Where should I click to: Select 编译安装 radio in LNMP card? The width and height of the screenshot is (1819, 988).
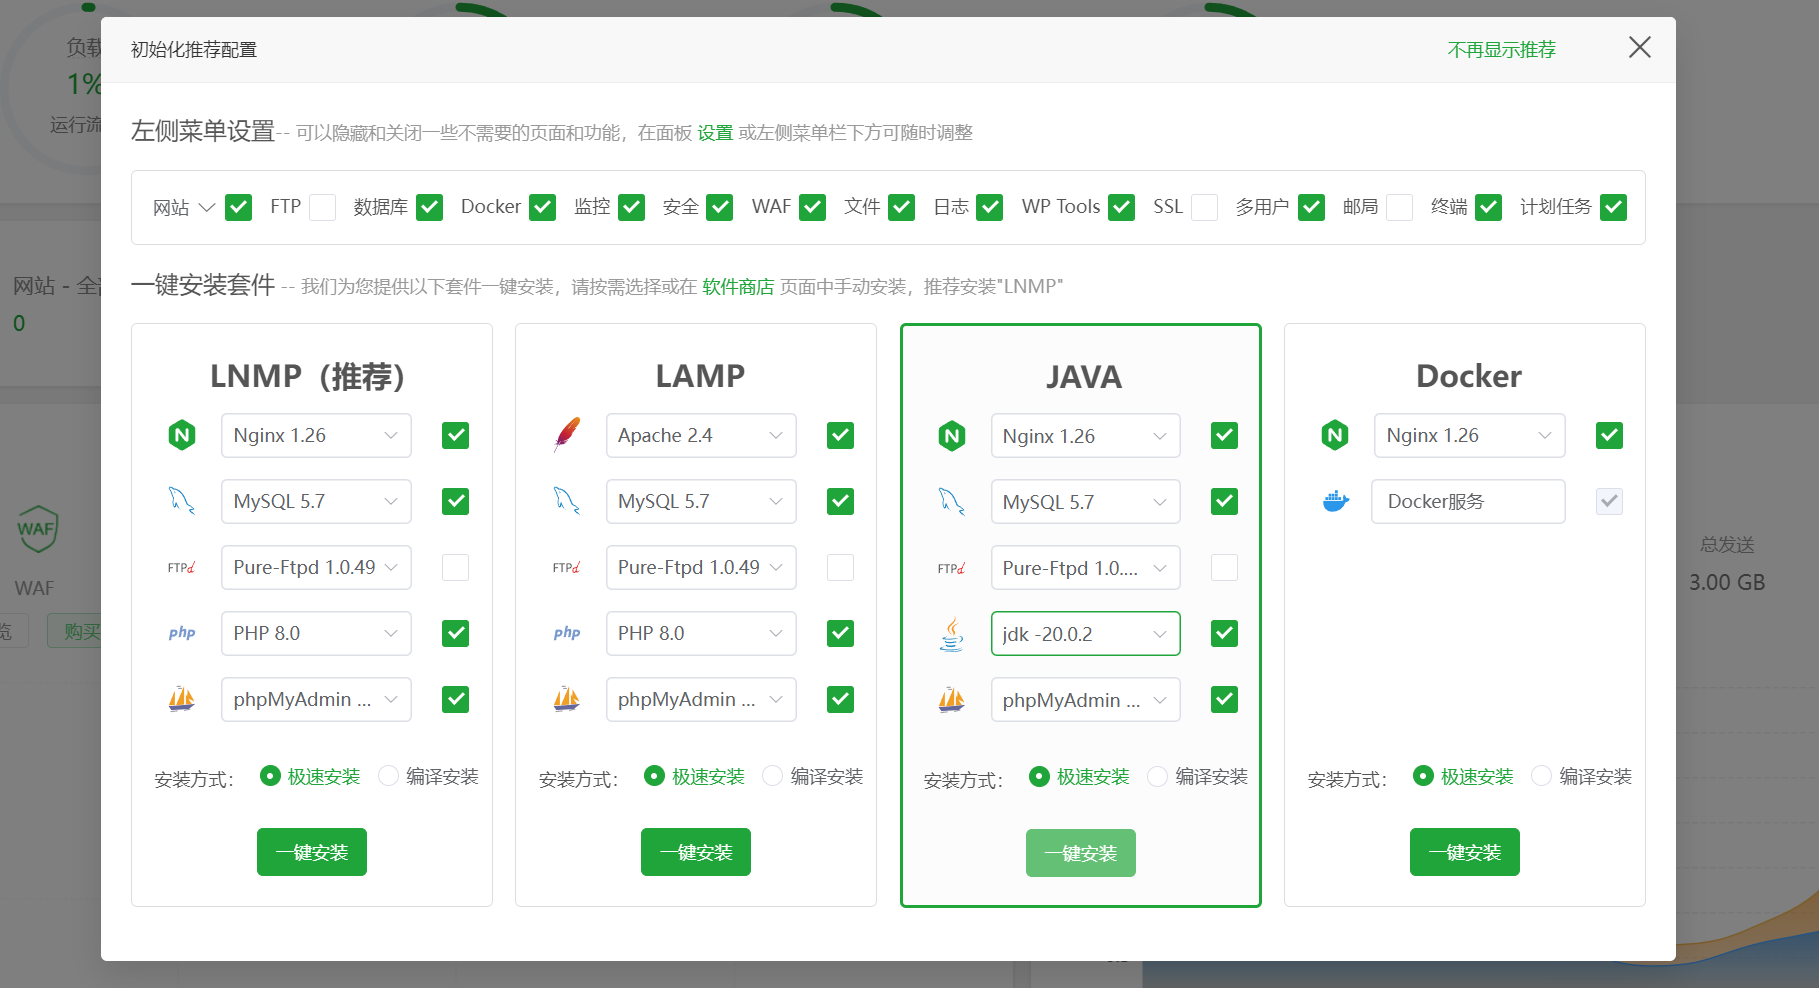pyautogui.click(x=389, y=776)
